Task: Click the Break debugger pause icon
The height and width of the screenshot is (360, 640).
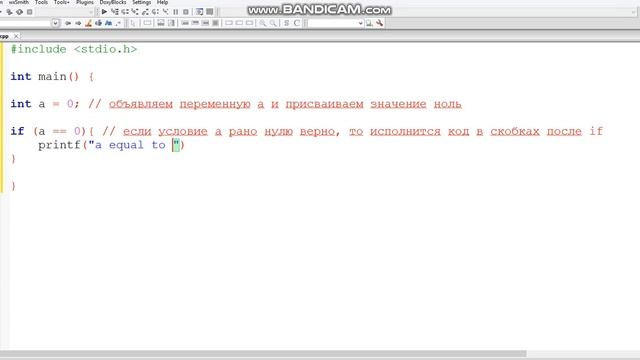Action: click(176, 12)
